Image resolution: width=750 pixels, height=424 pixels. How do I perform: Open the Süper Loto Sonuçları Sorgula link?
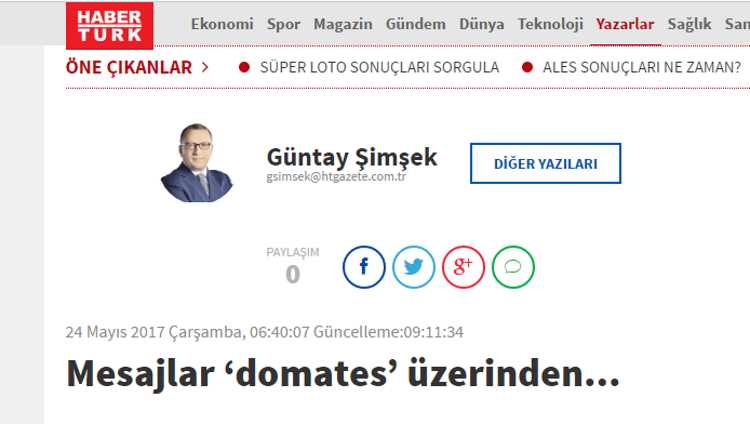click(380, 67)
